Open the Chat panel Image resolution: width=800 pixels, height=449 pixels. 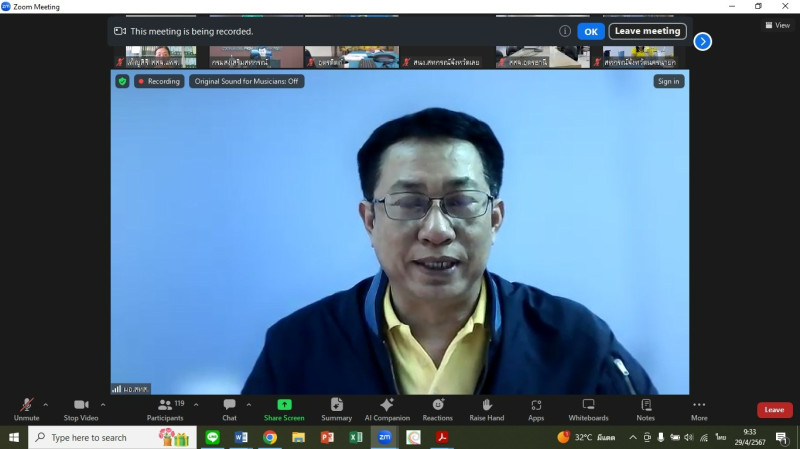pos(230,407)
